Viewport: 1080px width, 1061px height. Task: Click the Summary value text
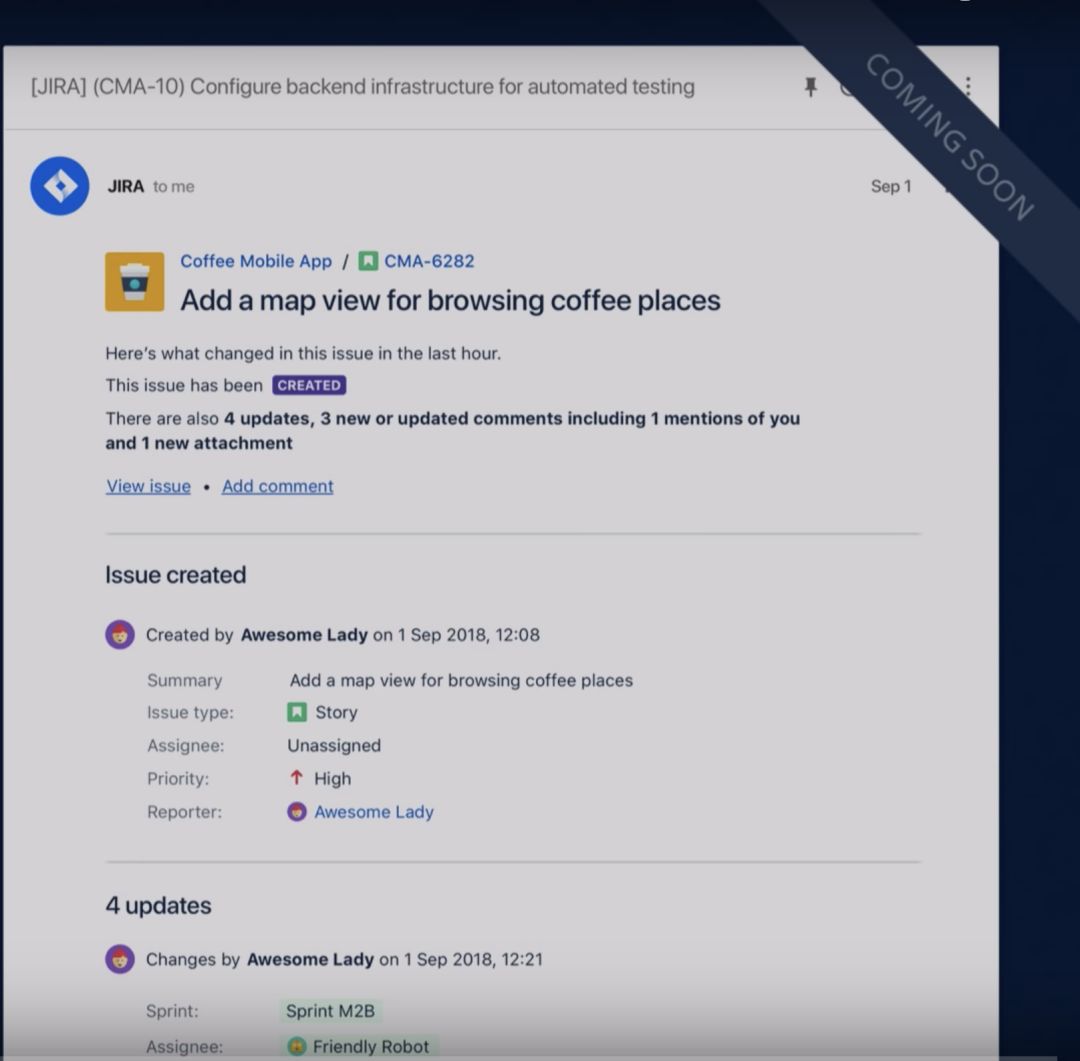[461, 680]
